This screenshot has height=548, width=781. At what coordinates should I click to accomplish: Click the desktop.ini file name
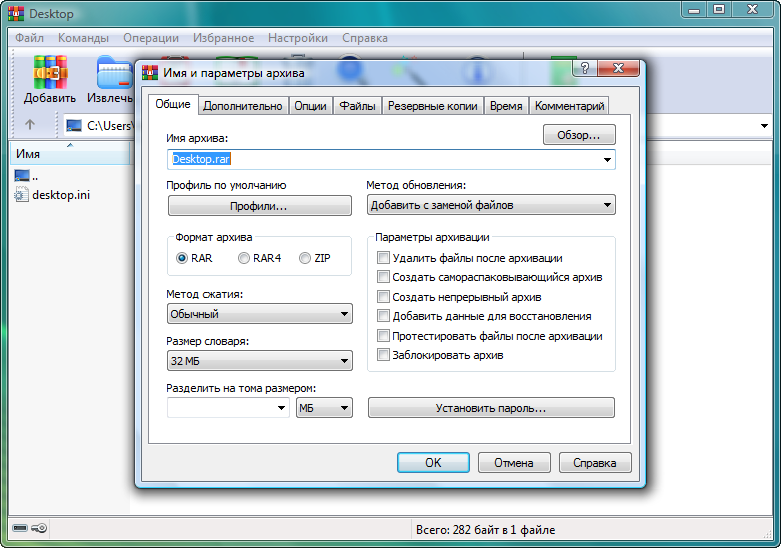pos(61,195)
